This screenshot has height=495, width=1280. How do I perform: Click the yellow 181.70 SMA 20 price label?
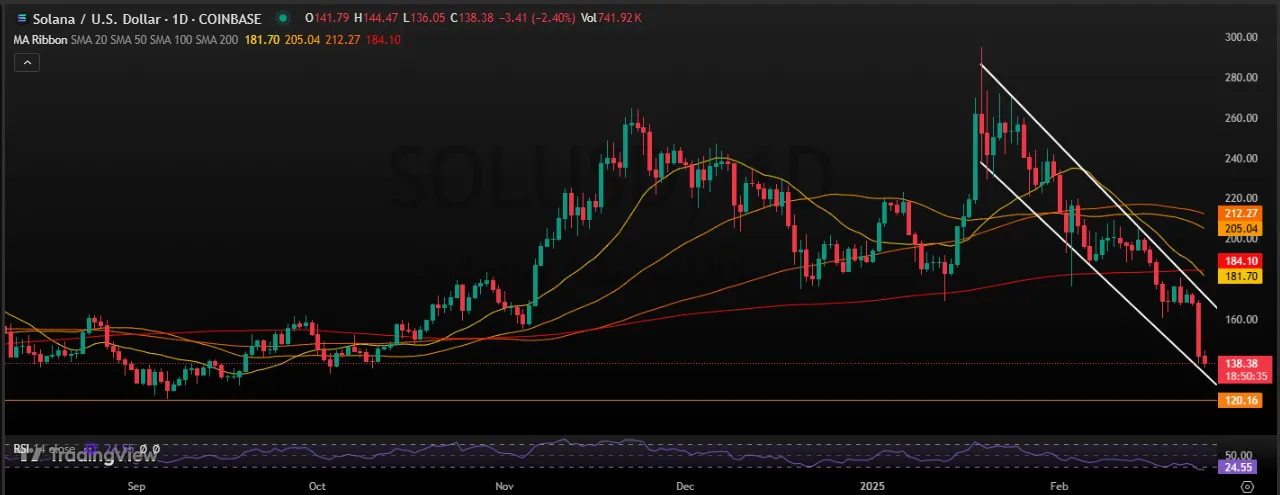coord(1236,275)
